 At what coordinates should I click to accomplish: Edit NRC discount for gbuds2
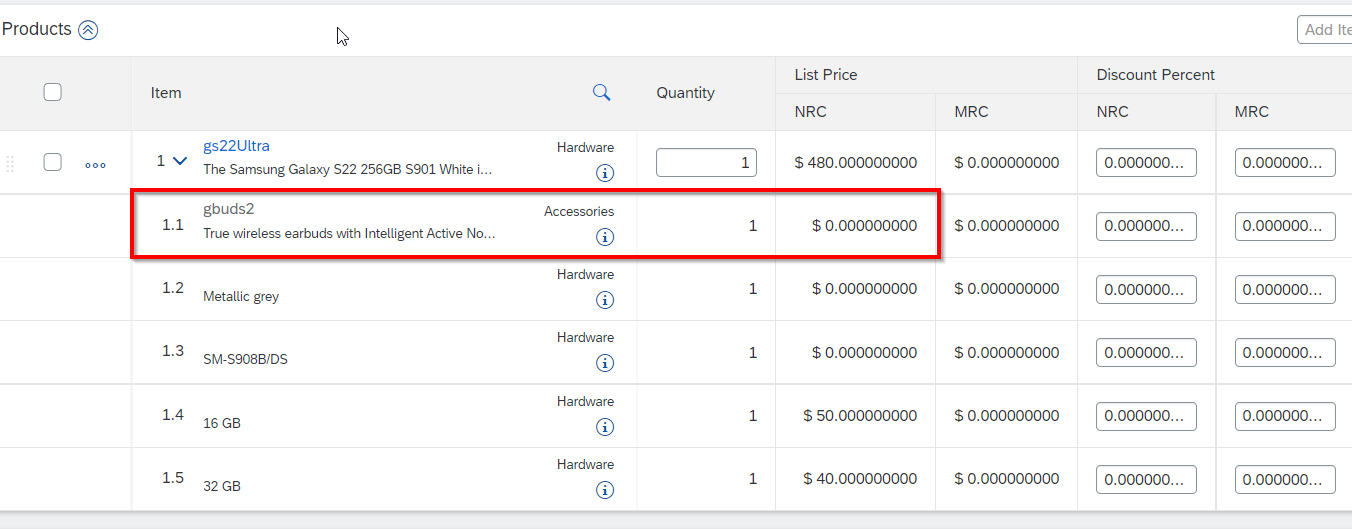pyautogui.click(x=1146, y=226)
